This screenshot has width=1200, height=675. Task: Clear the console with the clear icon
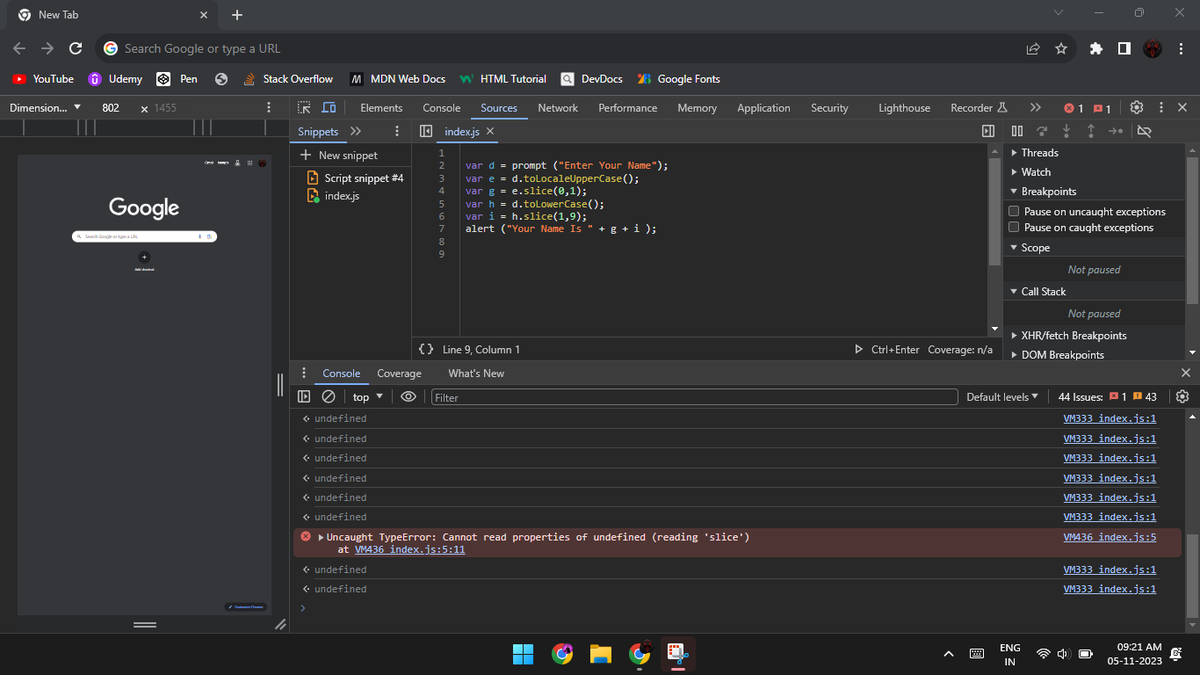[x=327, y=397]
